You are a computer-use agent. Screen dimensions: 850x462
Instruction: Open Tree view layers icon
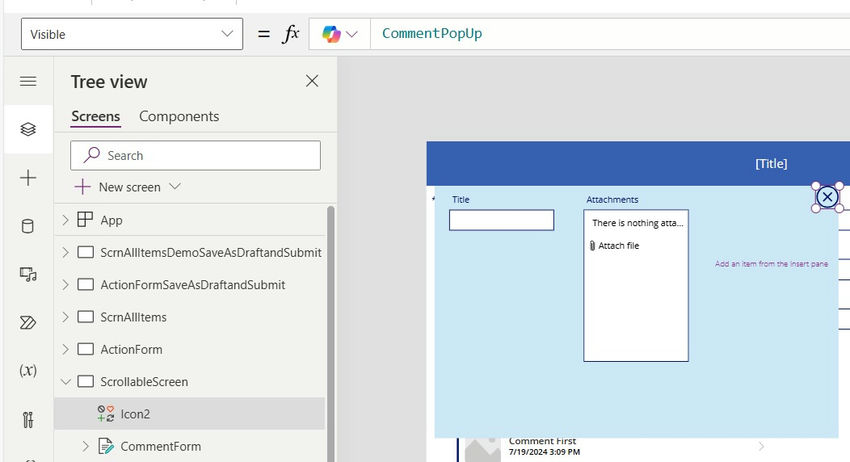click(28, 129)
